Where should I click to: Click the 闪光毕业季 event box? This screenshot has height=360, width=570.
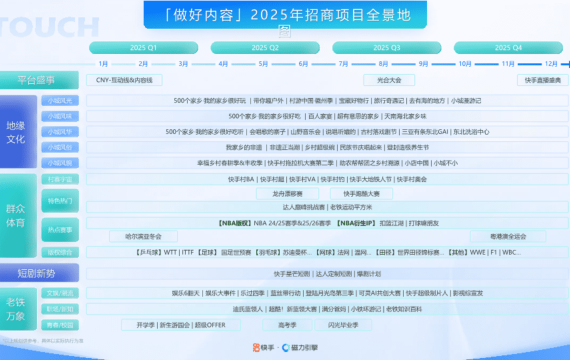343,325
